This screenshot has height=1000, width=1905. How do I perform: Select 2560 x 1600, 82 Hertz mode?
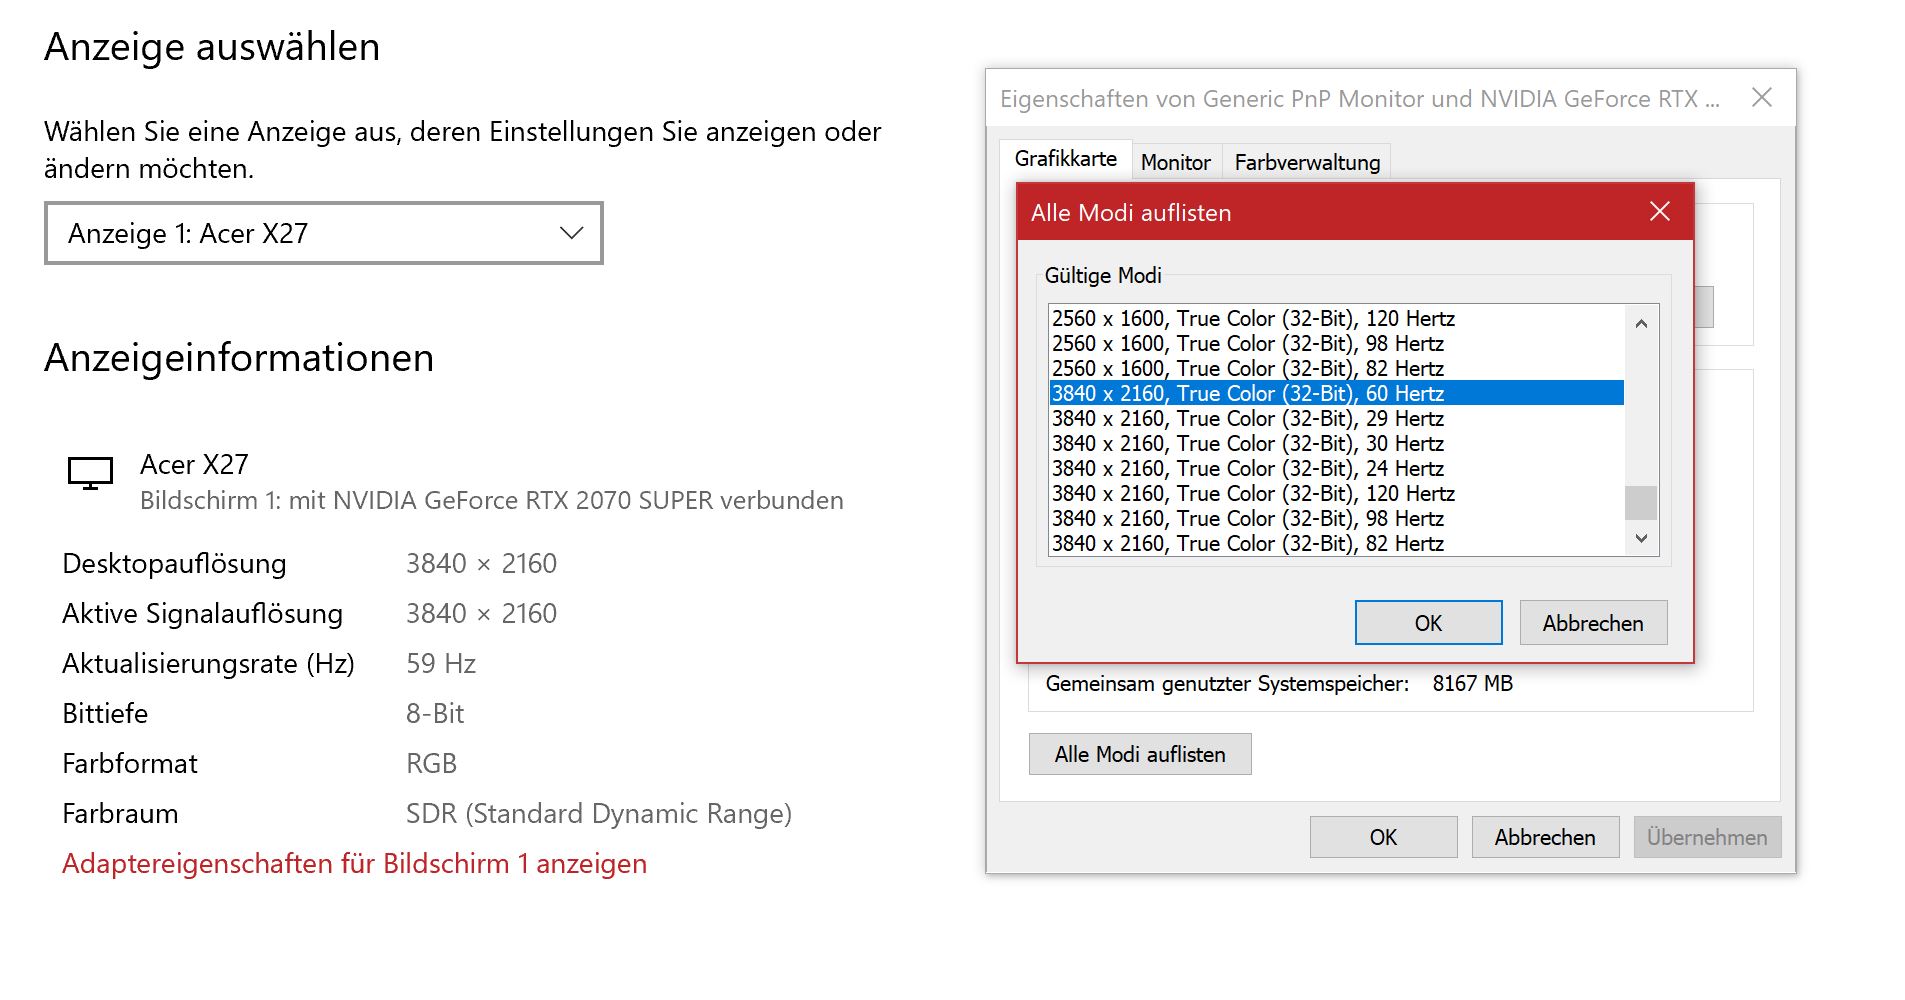(1336, 368)
